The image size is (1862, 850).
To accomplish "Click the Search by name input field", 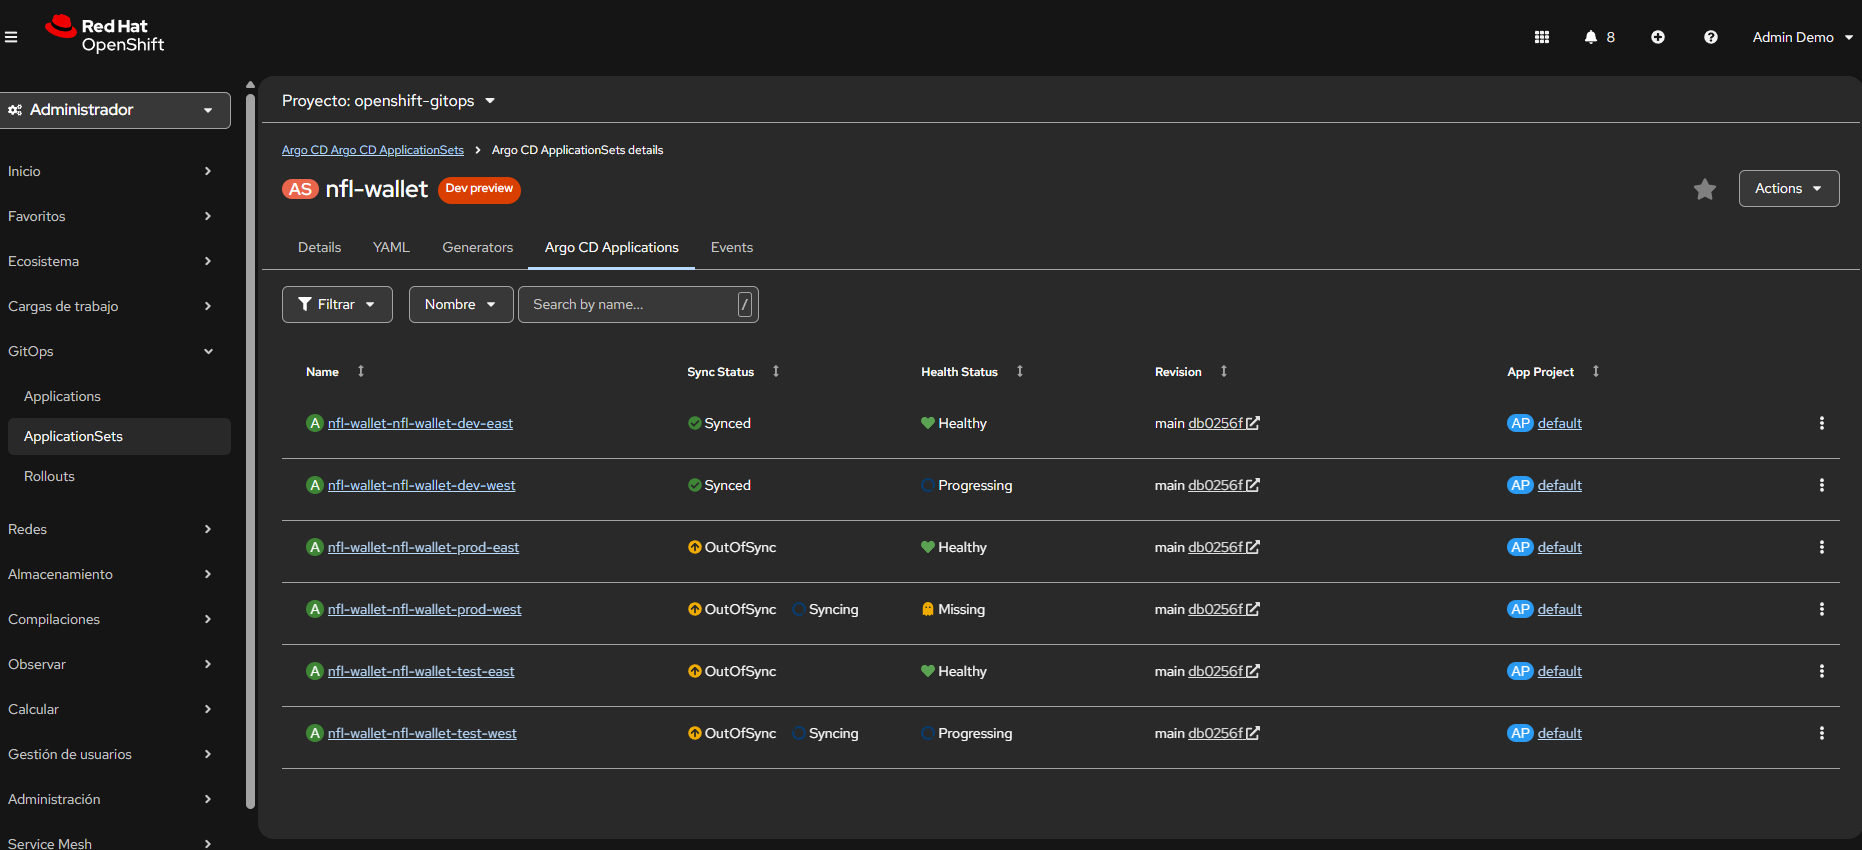I will point(630,304).
